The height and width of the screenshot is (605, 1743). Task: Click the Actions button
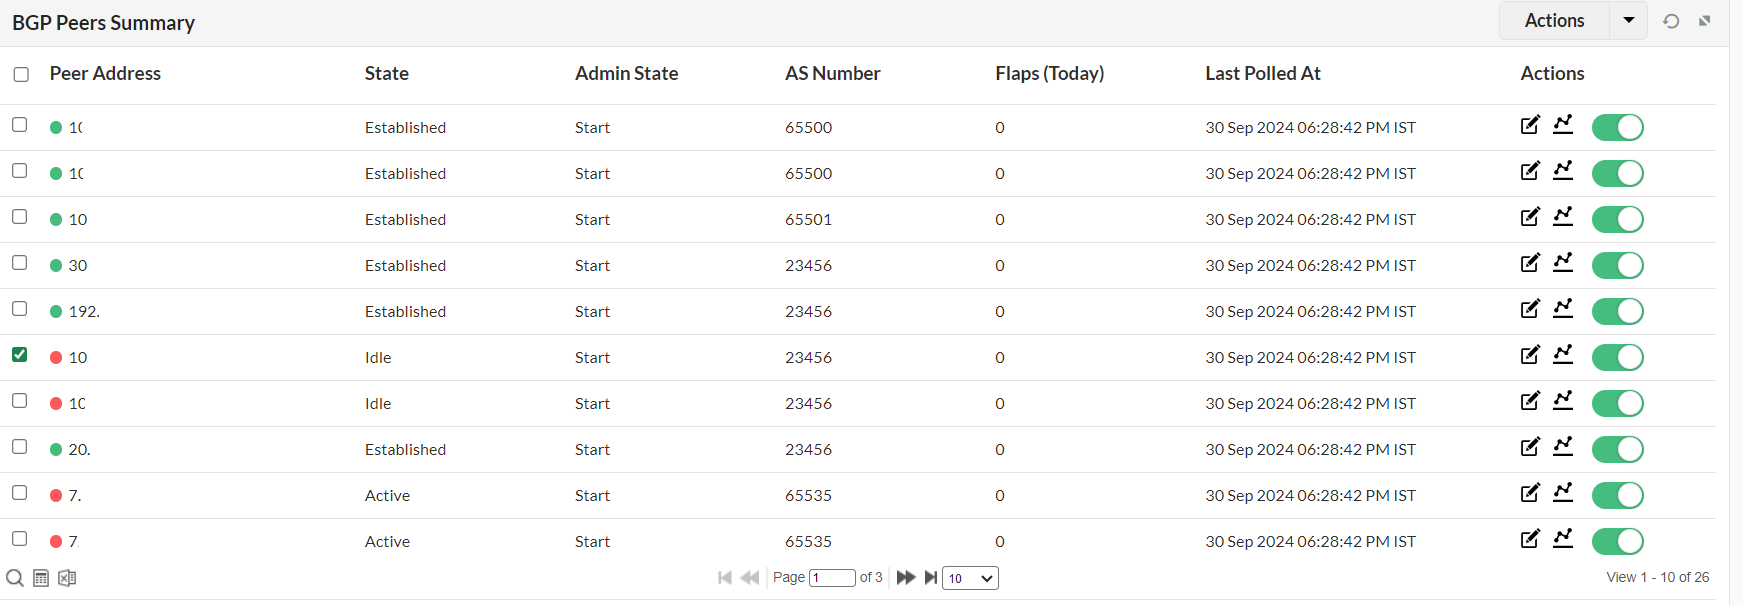[1553, 20]
